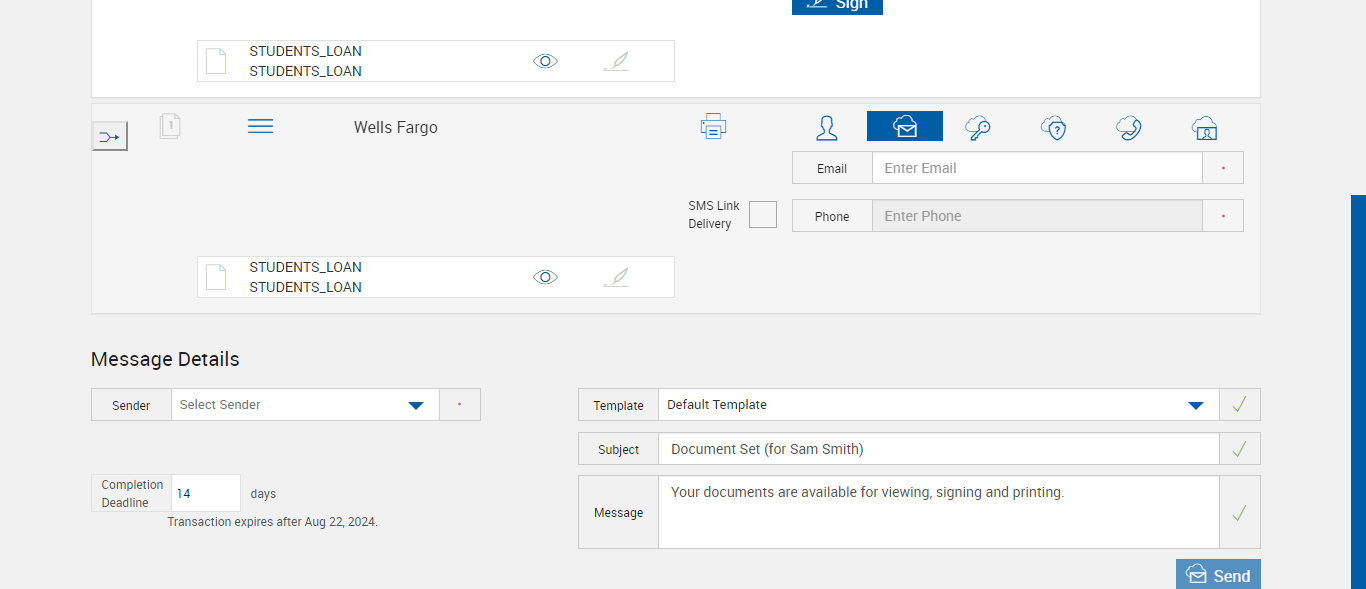Click the printer icon in Wells Fargo row
The height and width of the screenshot is (589, 1366).
713,127
